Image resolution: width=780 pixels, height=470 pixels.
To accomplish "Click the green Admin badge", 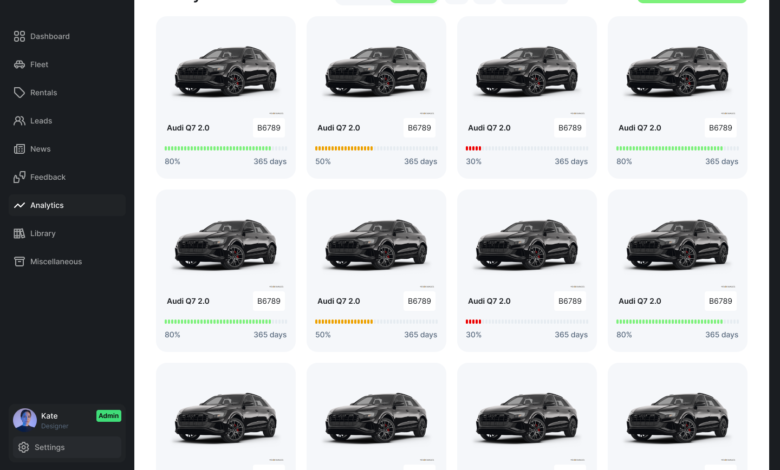I will (108, 416).
